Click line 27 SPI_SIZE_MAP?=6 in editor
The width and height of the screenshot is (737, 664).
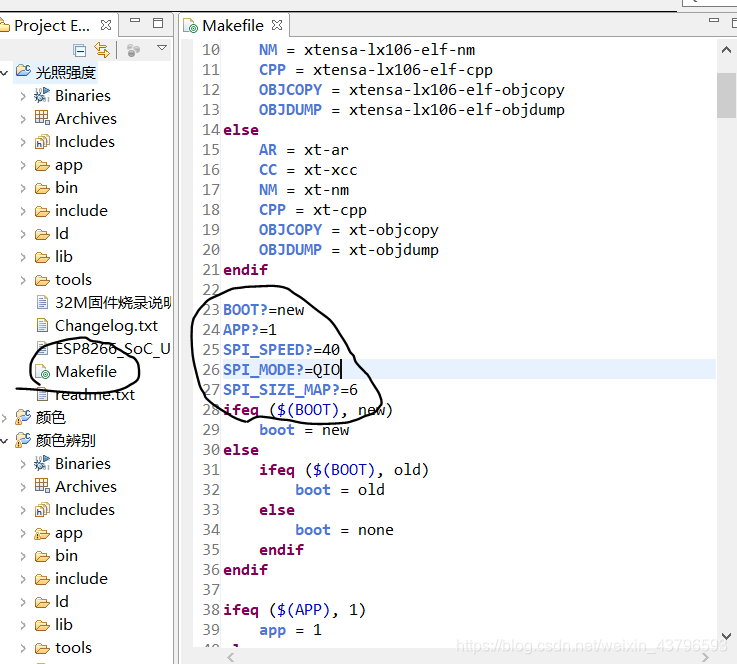tap(290, 390)
